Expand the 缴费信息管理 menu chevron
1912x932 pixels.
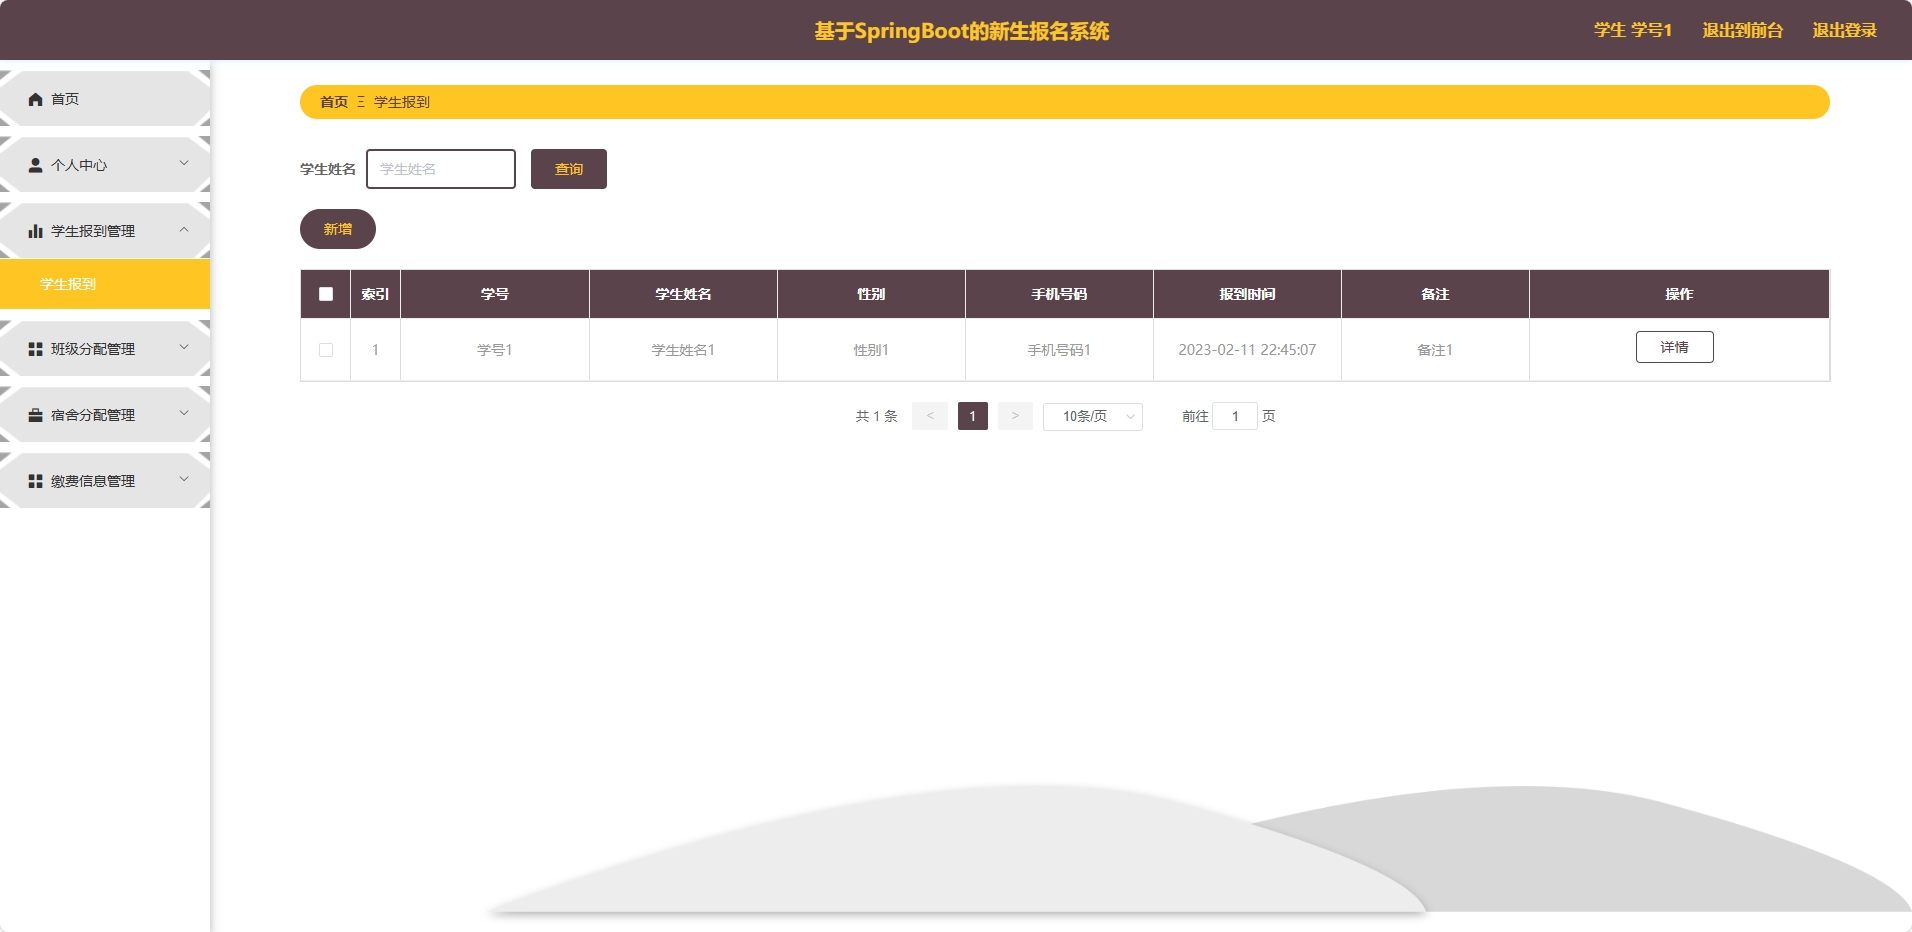[x=184, y=479]
